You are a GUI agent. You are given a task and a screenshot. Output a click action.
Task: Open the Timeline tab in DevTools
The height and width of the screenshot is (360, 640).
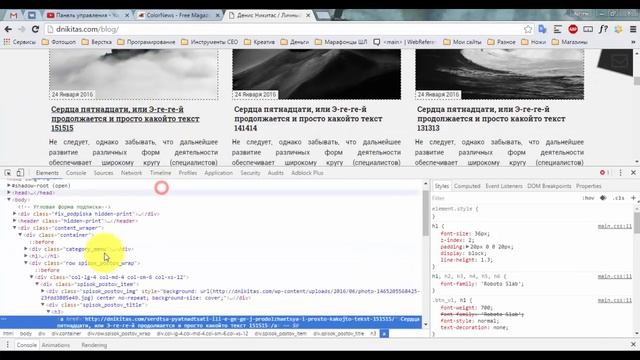tap(160, 173)
